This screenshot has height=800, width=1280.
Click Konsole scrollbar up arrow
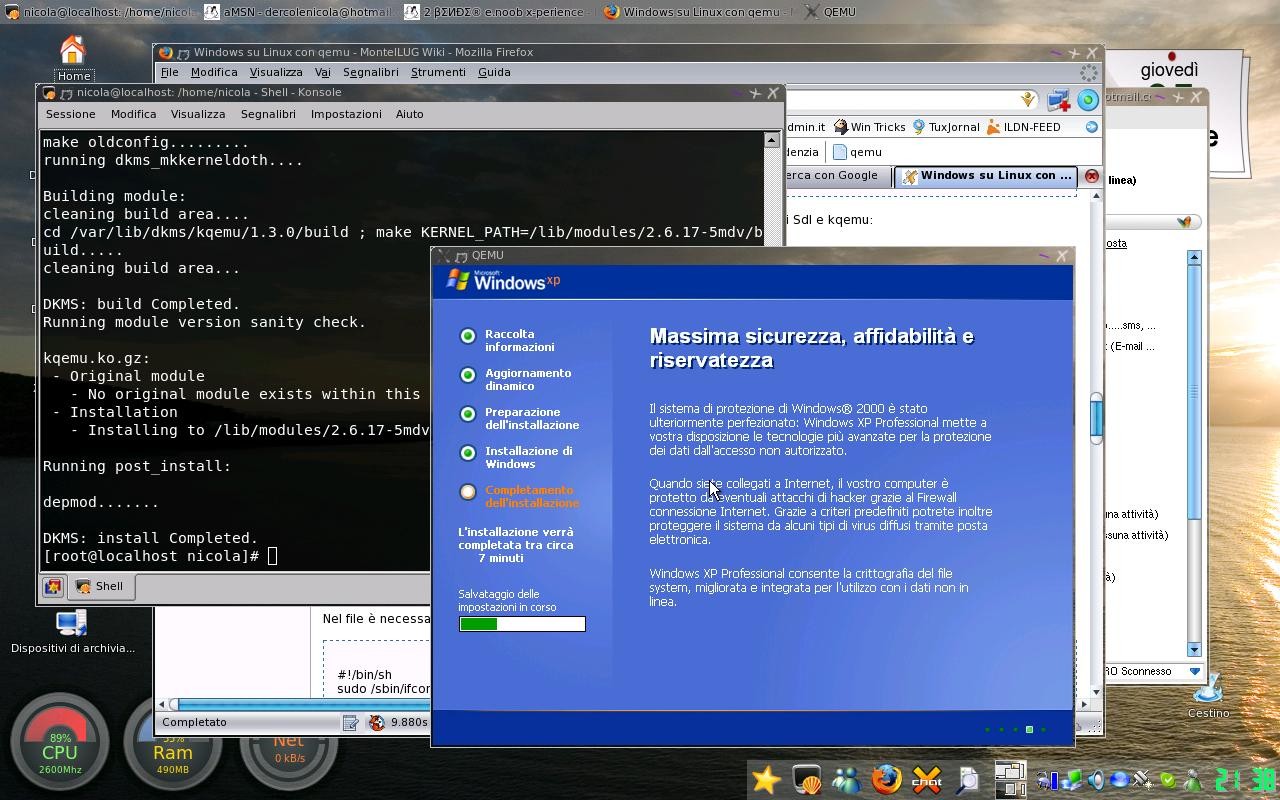coord(771,140)
